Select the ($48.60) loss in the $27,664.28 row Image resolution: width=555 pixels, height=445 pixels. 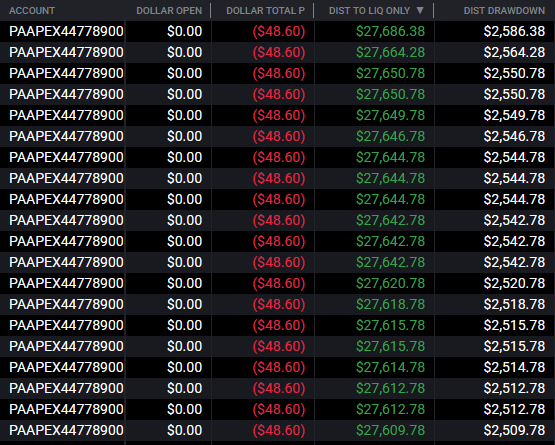[279, 52]
